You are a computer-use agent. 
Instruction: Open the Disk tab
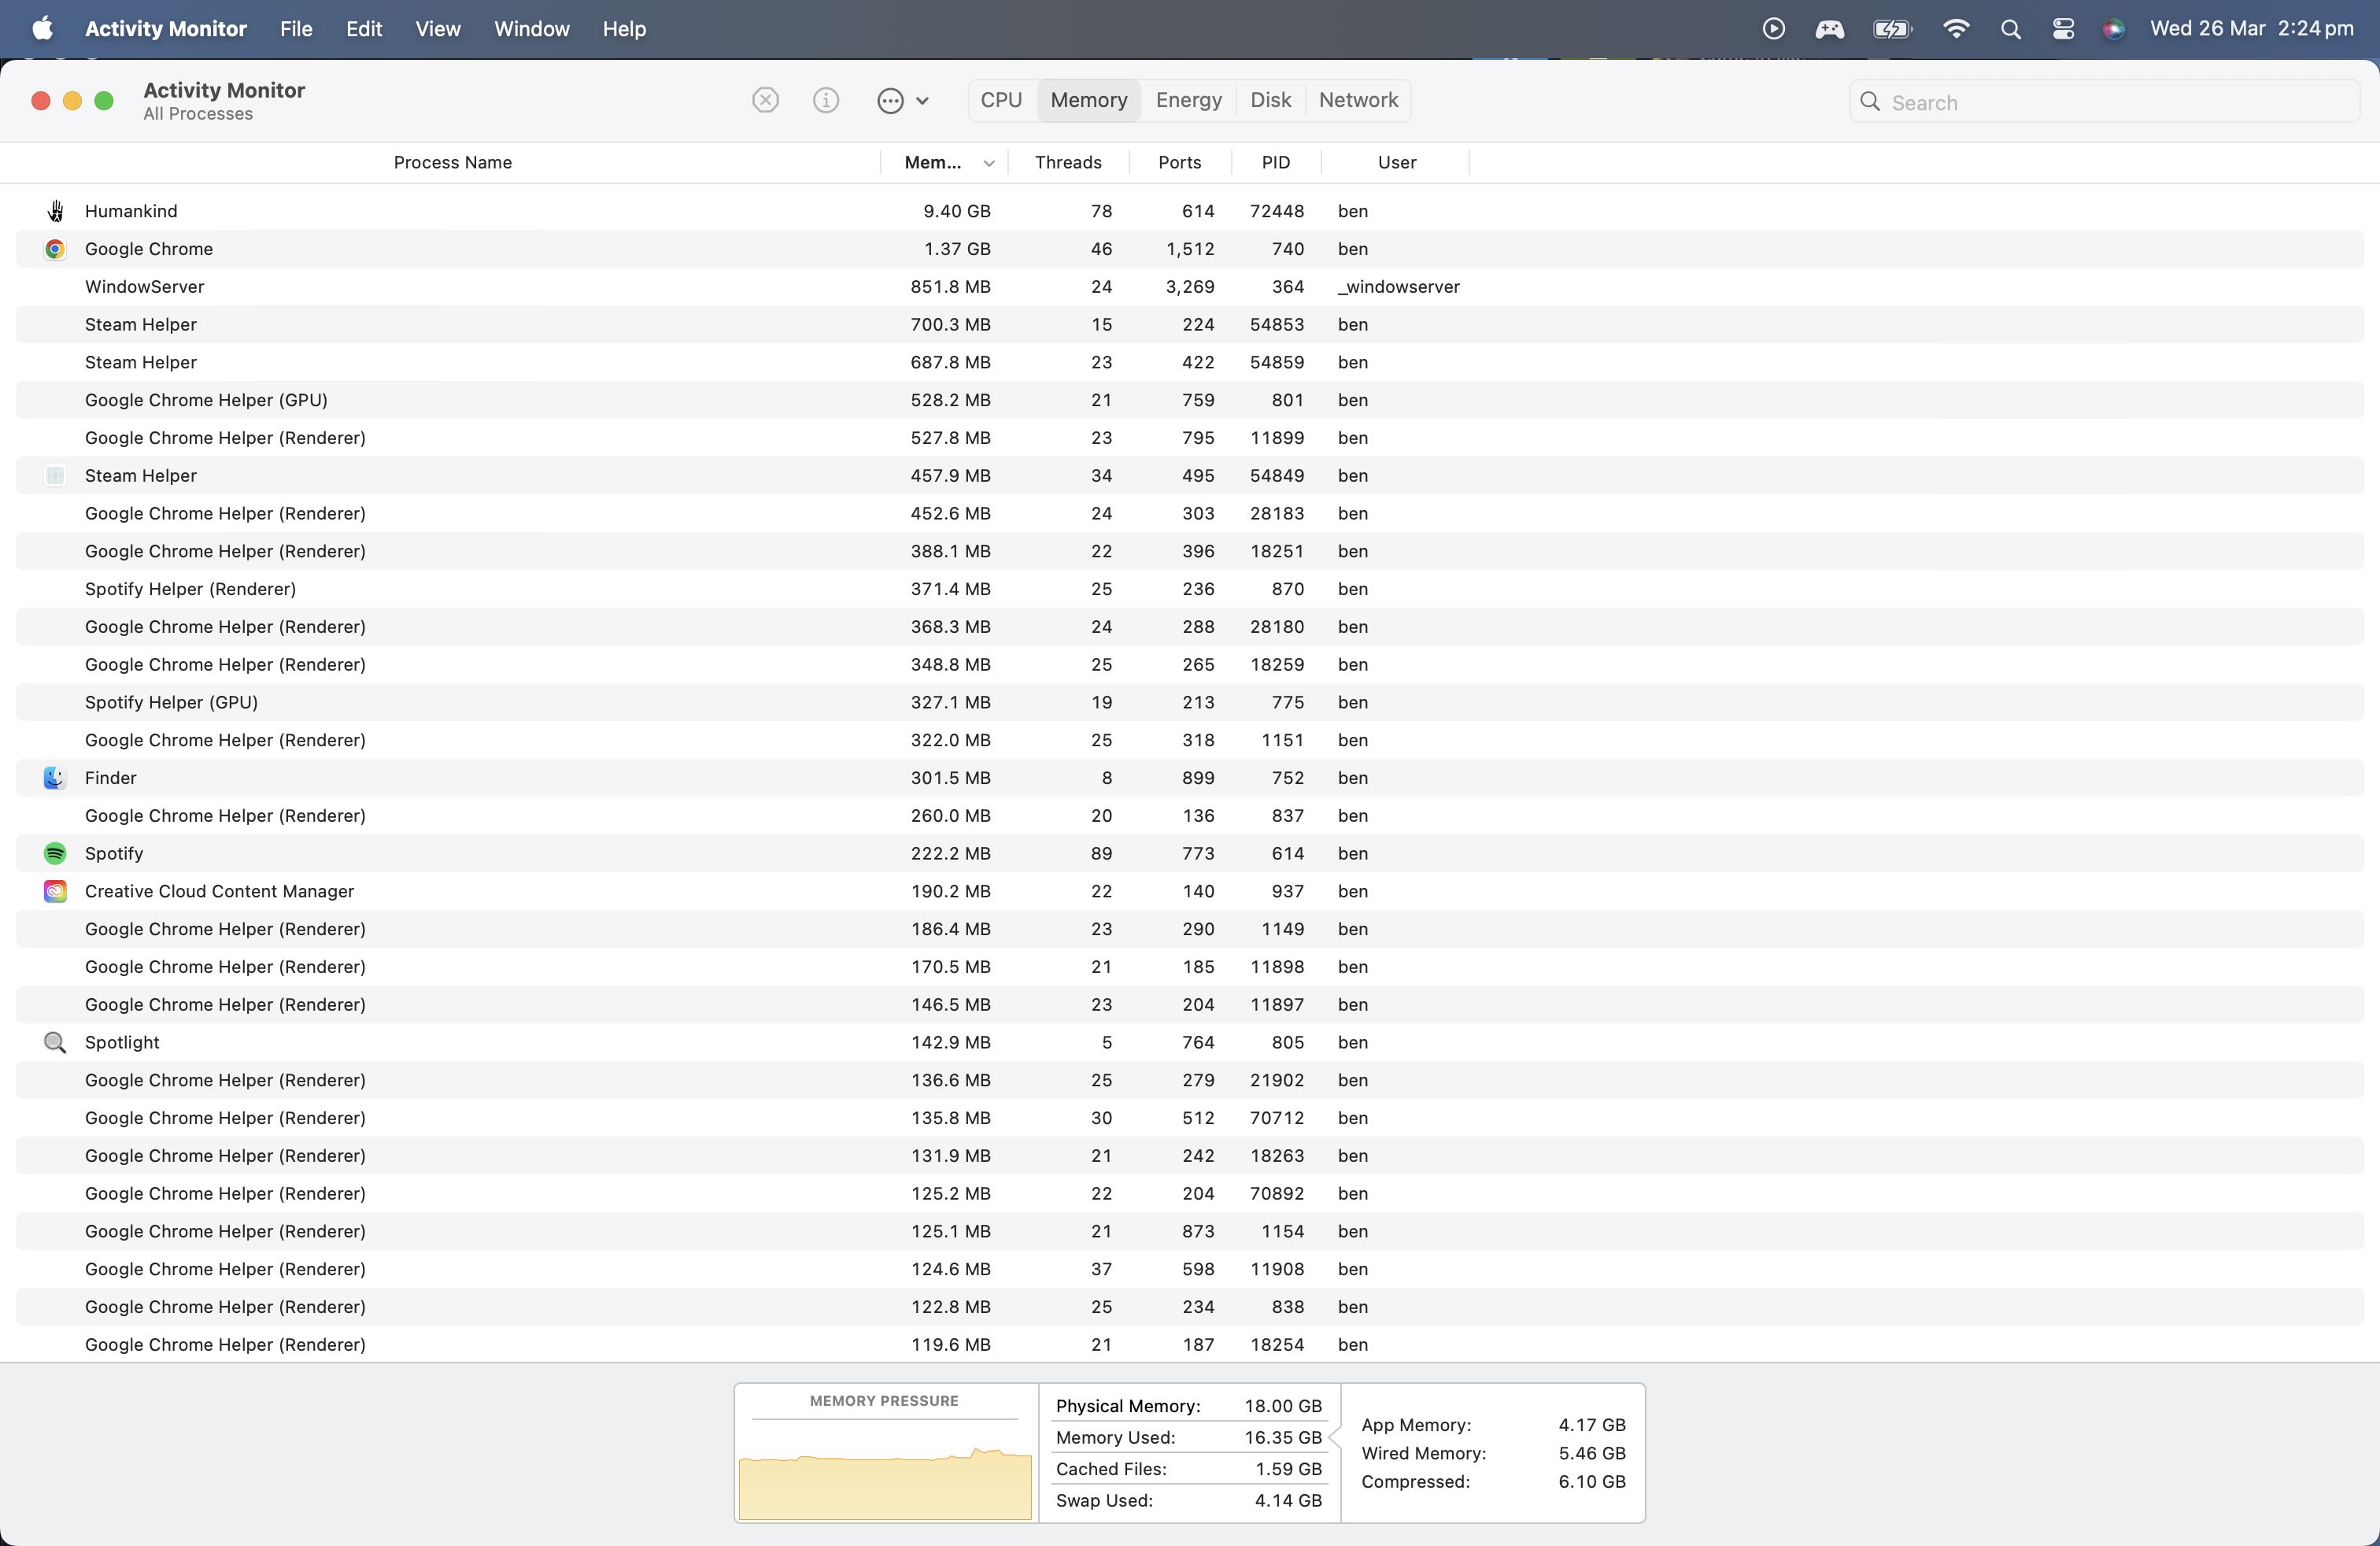pos(1271,100)
